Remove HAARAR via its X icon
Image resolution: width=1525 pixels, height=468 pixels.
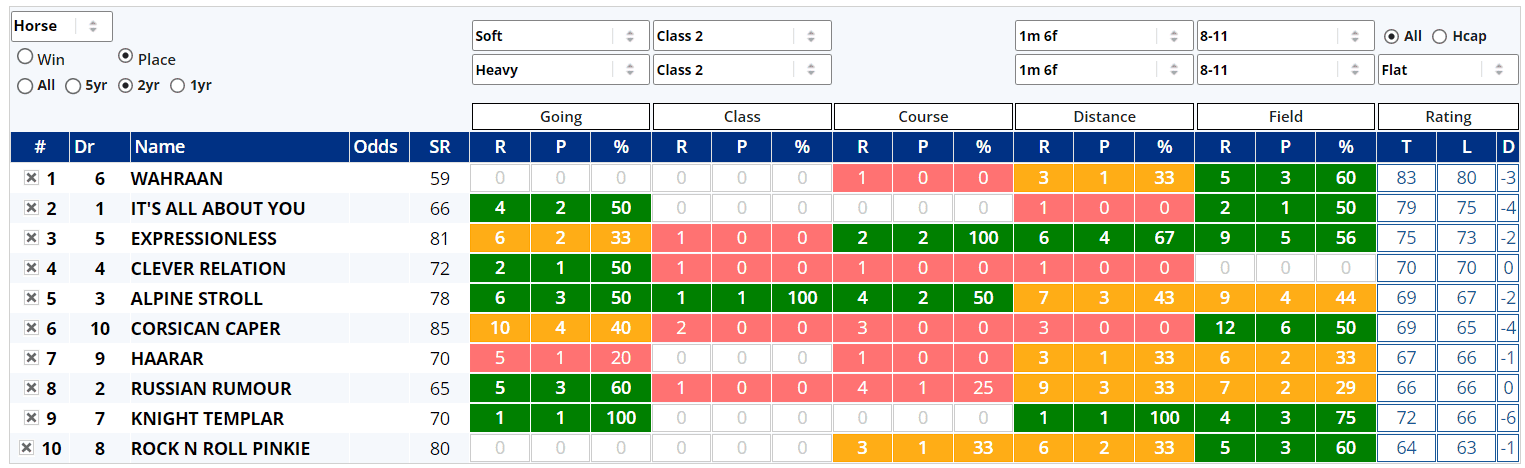31,358
